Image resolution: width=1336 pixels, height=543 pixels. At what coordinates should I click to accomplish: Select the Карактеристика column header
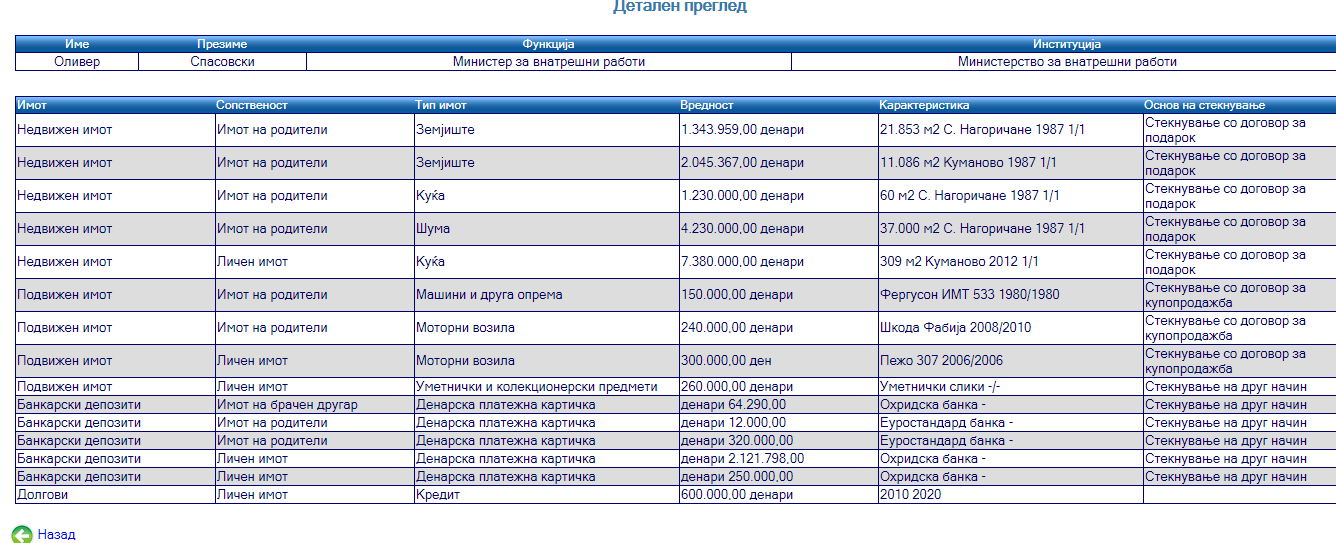click(924, 105)
